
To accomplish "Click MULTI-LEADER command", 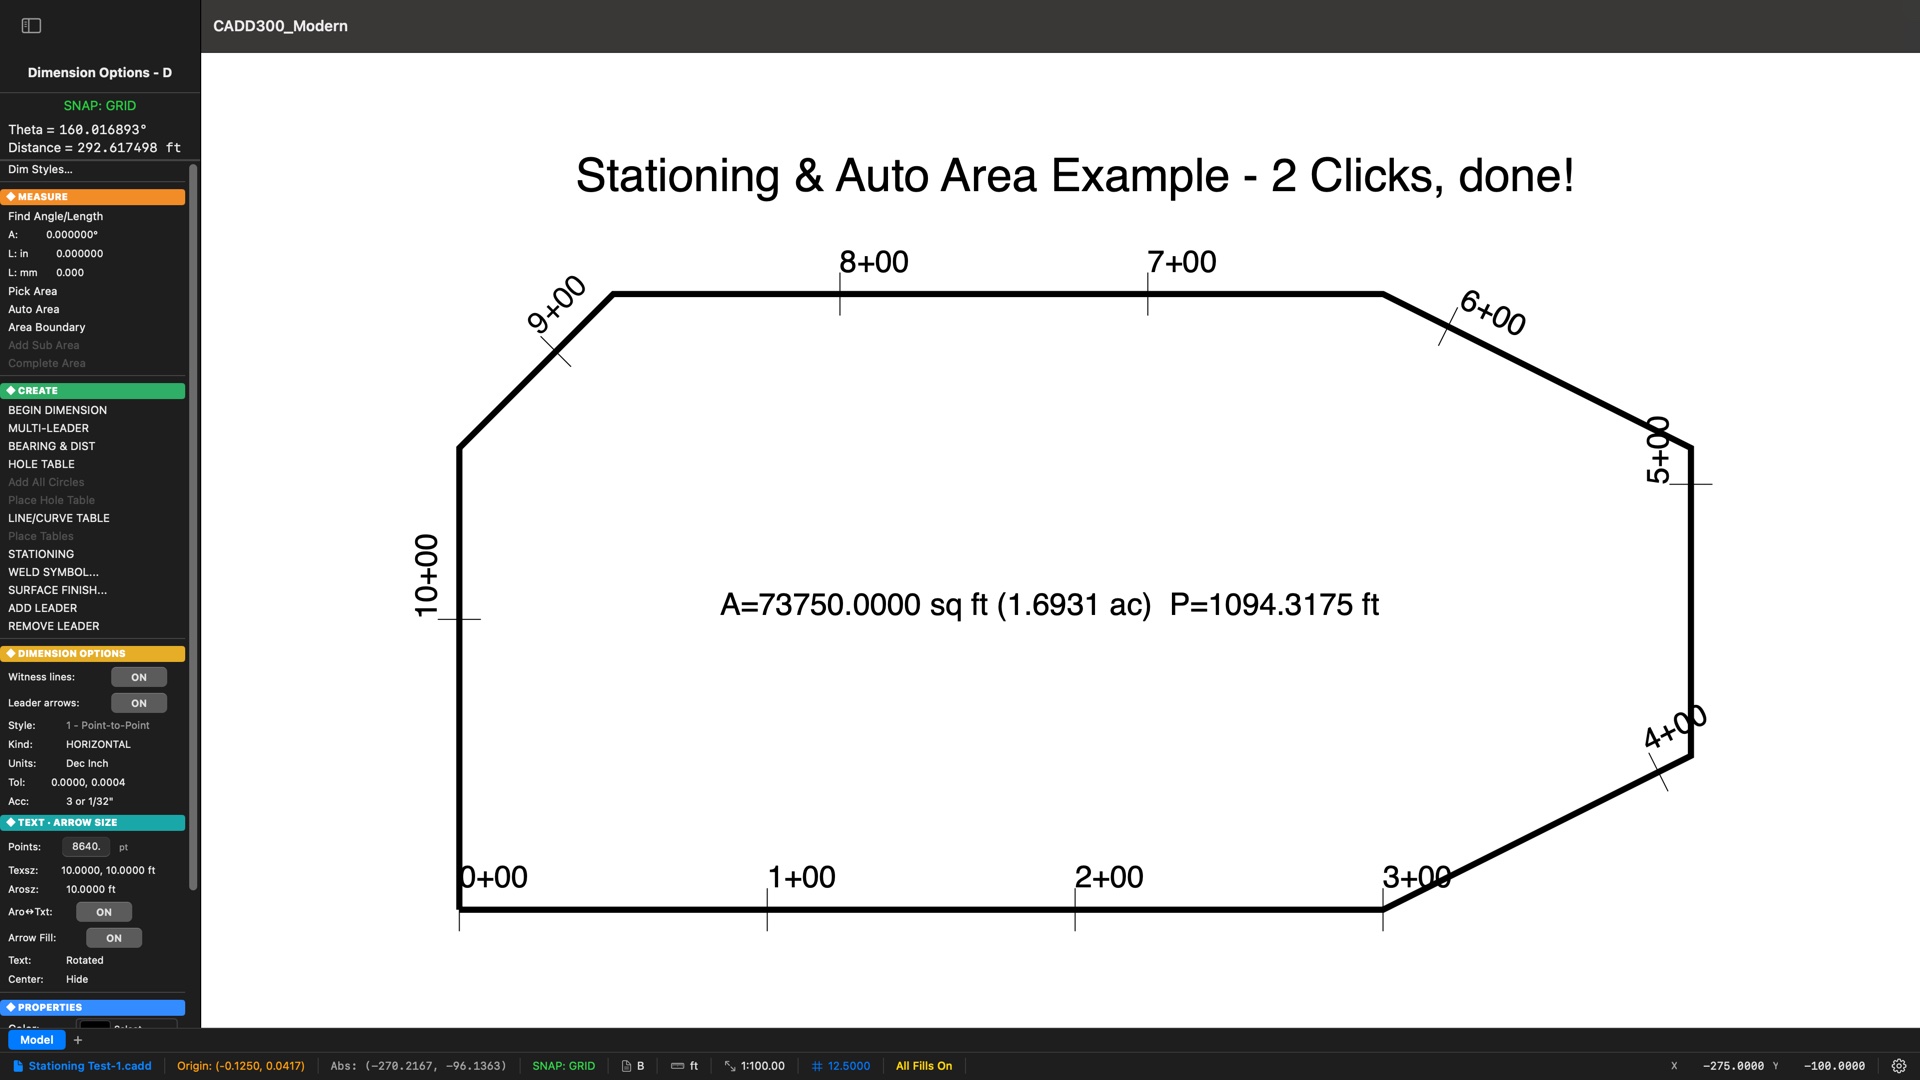I will click(49, 429).
